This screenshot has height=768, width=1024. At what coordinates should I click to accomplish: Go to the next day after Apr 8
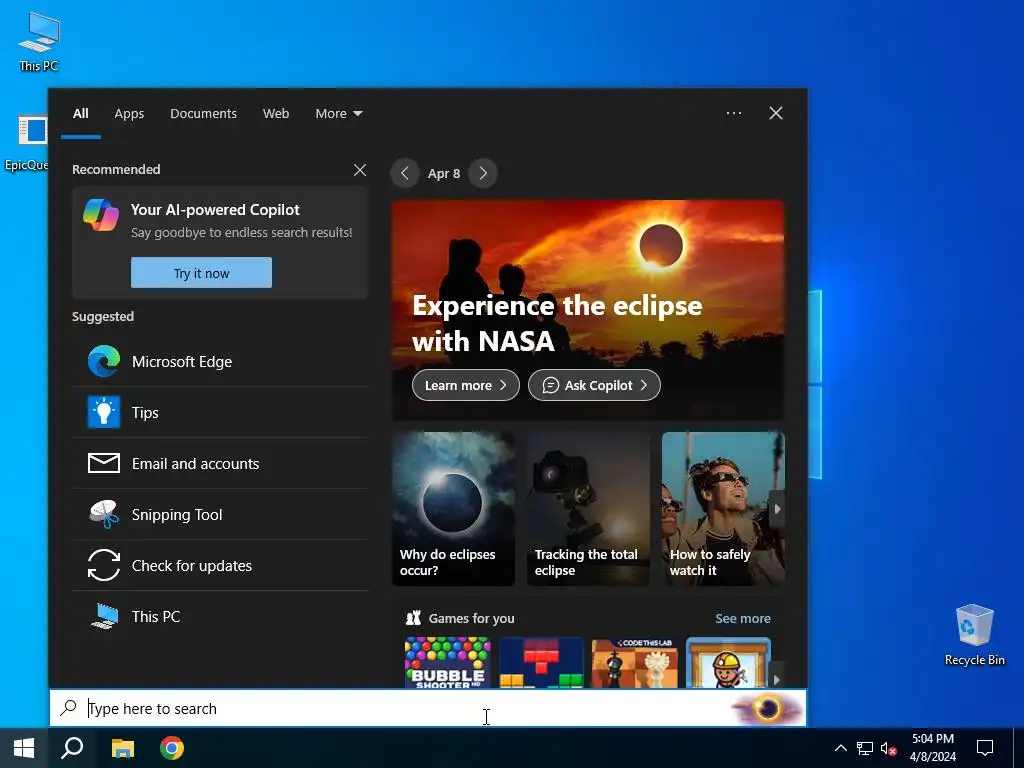[x=483, y=173]
